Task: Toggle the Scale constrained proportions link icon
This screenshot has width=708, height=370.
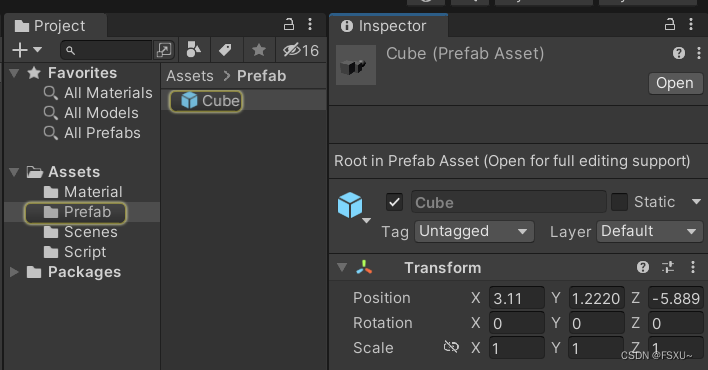Action: point(451,347)
